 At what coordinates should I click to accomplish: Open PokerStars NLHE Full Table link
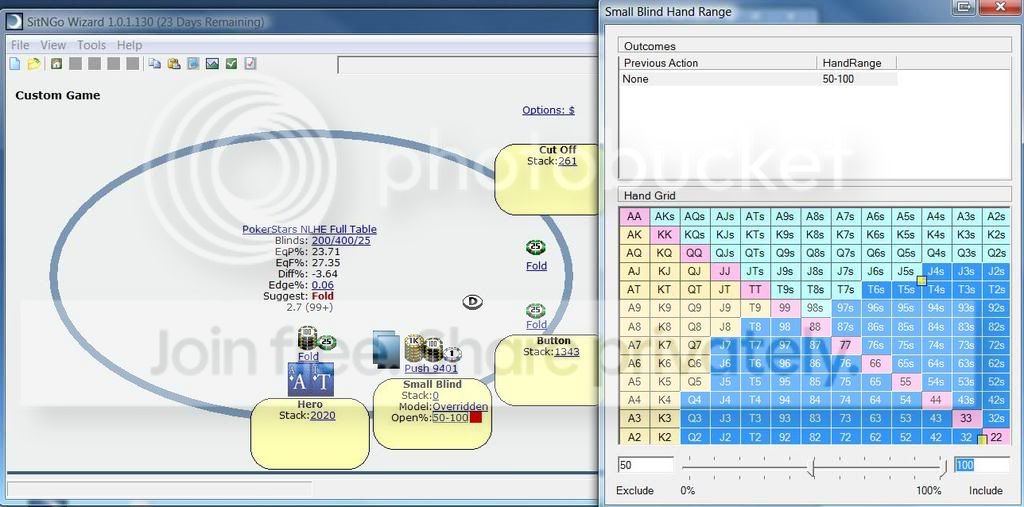(x=310, y=229)
